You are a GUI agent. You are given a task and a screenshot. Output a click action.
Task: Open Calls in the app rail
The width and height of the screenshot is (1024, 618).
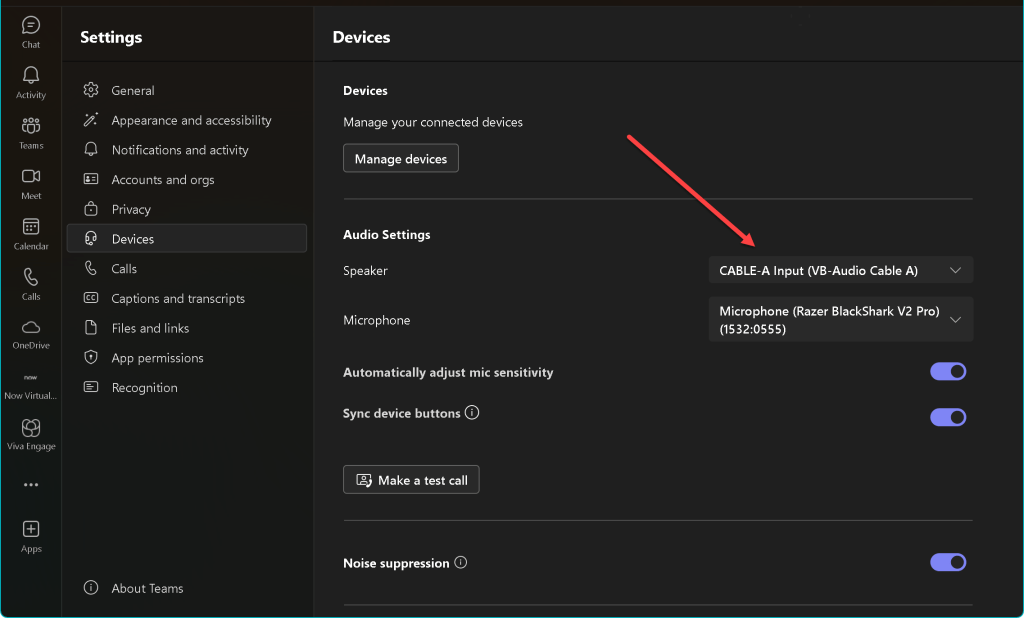coord(31,284)
